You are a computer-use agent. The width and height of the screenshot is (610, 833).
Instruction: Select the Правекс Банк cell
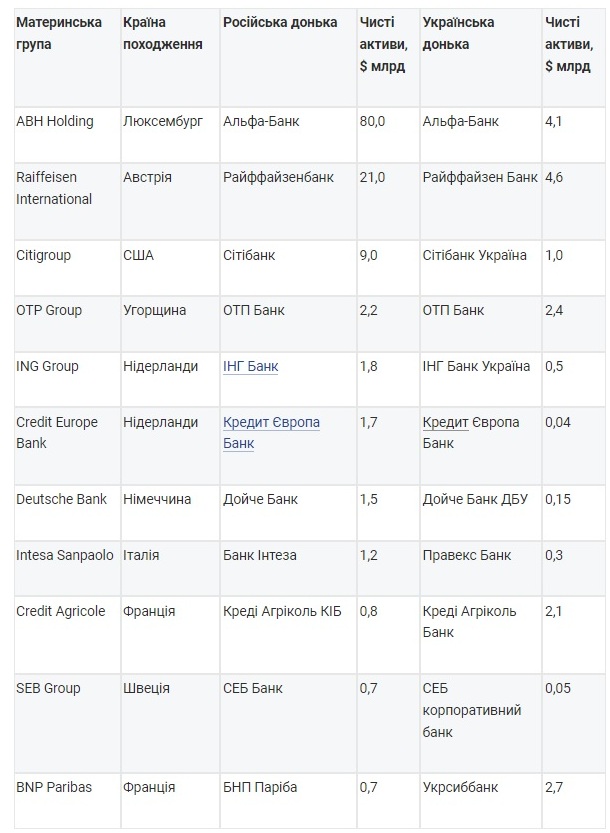(x=467, y=555)
